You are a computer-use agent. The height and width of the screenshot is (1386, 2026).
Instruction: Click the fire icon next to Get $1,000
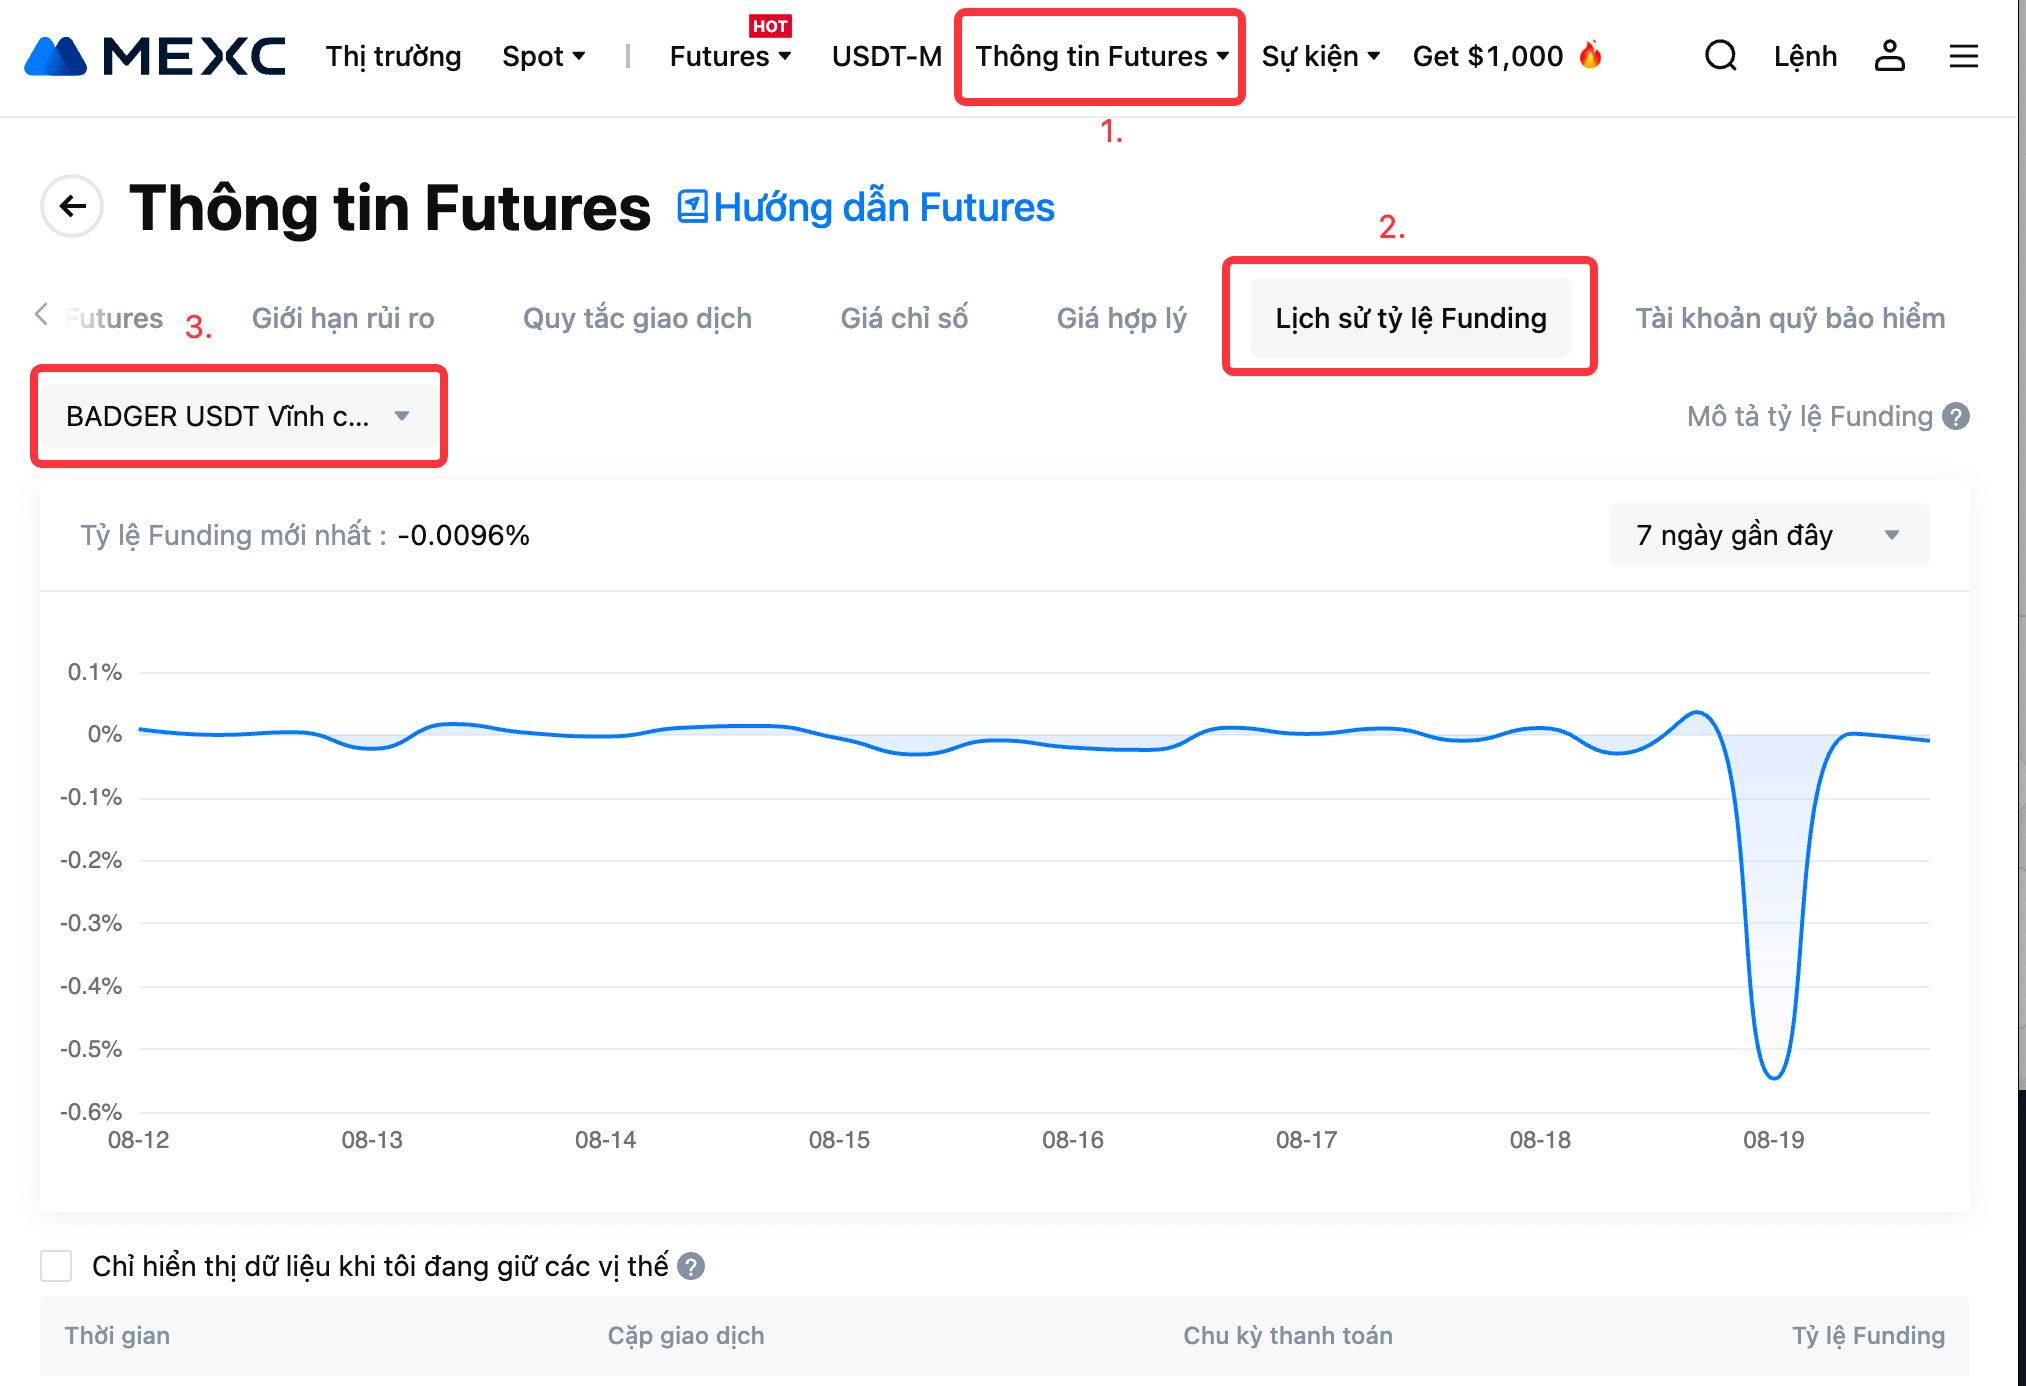(1590, 55)
